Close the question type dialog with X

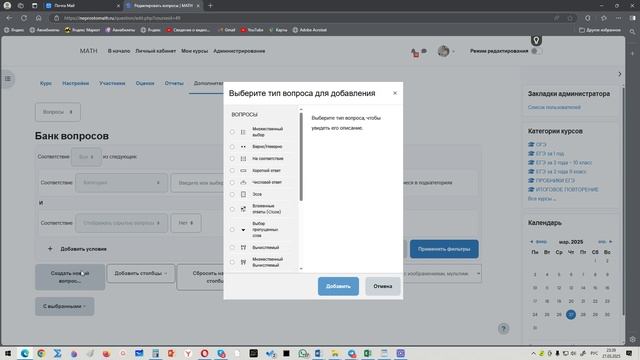(x=395, y=93)
